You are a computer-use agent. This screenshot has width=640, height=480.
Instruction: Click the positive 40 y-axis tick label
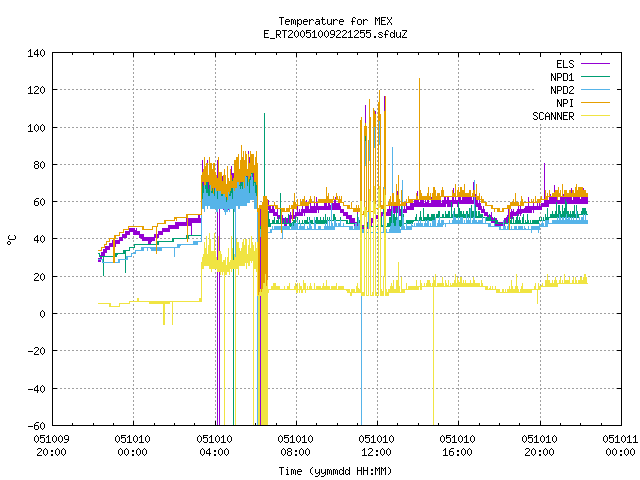(40, 239)
